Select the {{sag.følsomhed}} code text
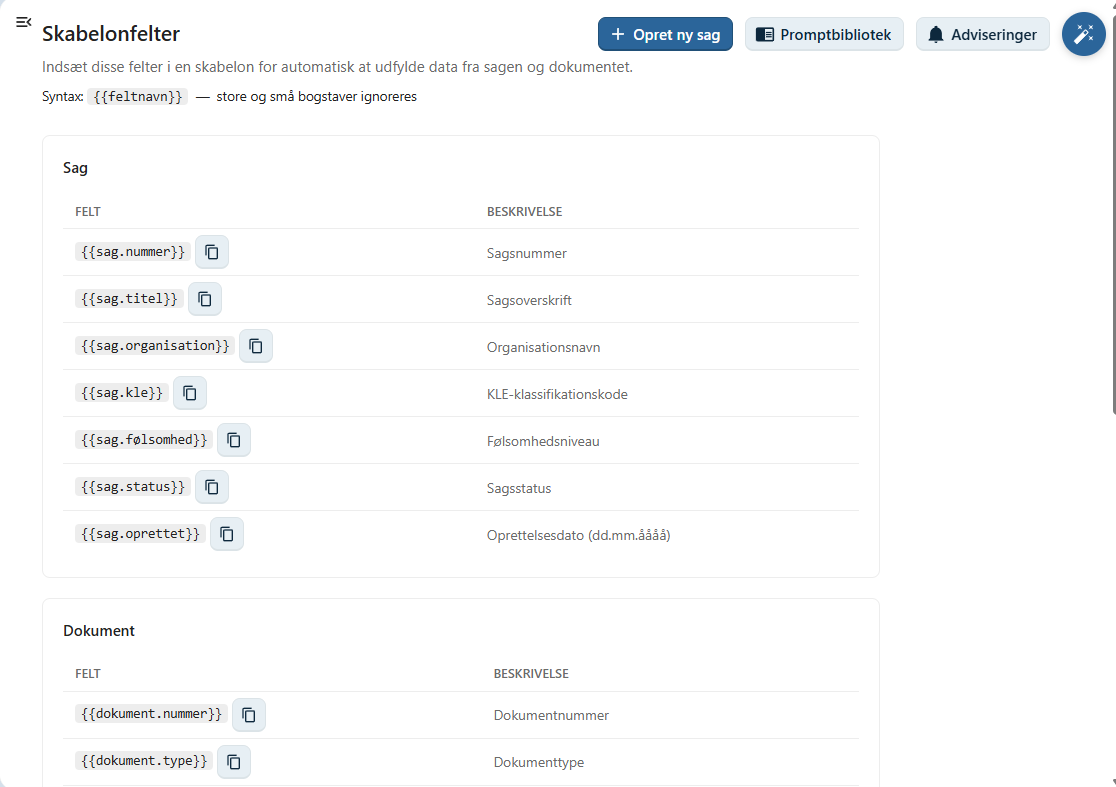 pos(144,440)
